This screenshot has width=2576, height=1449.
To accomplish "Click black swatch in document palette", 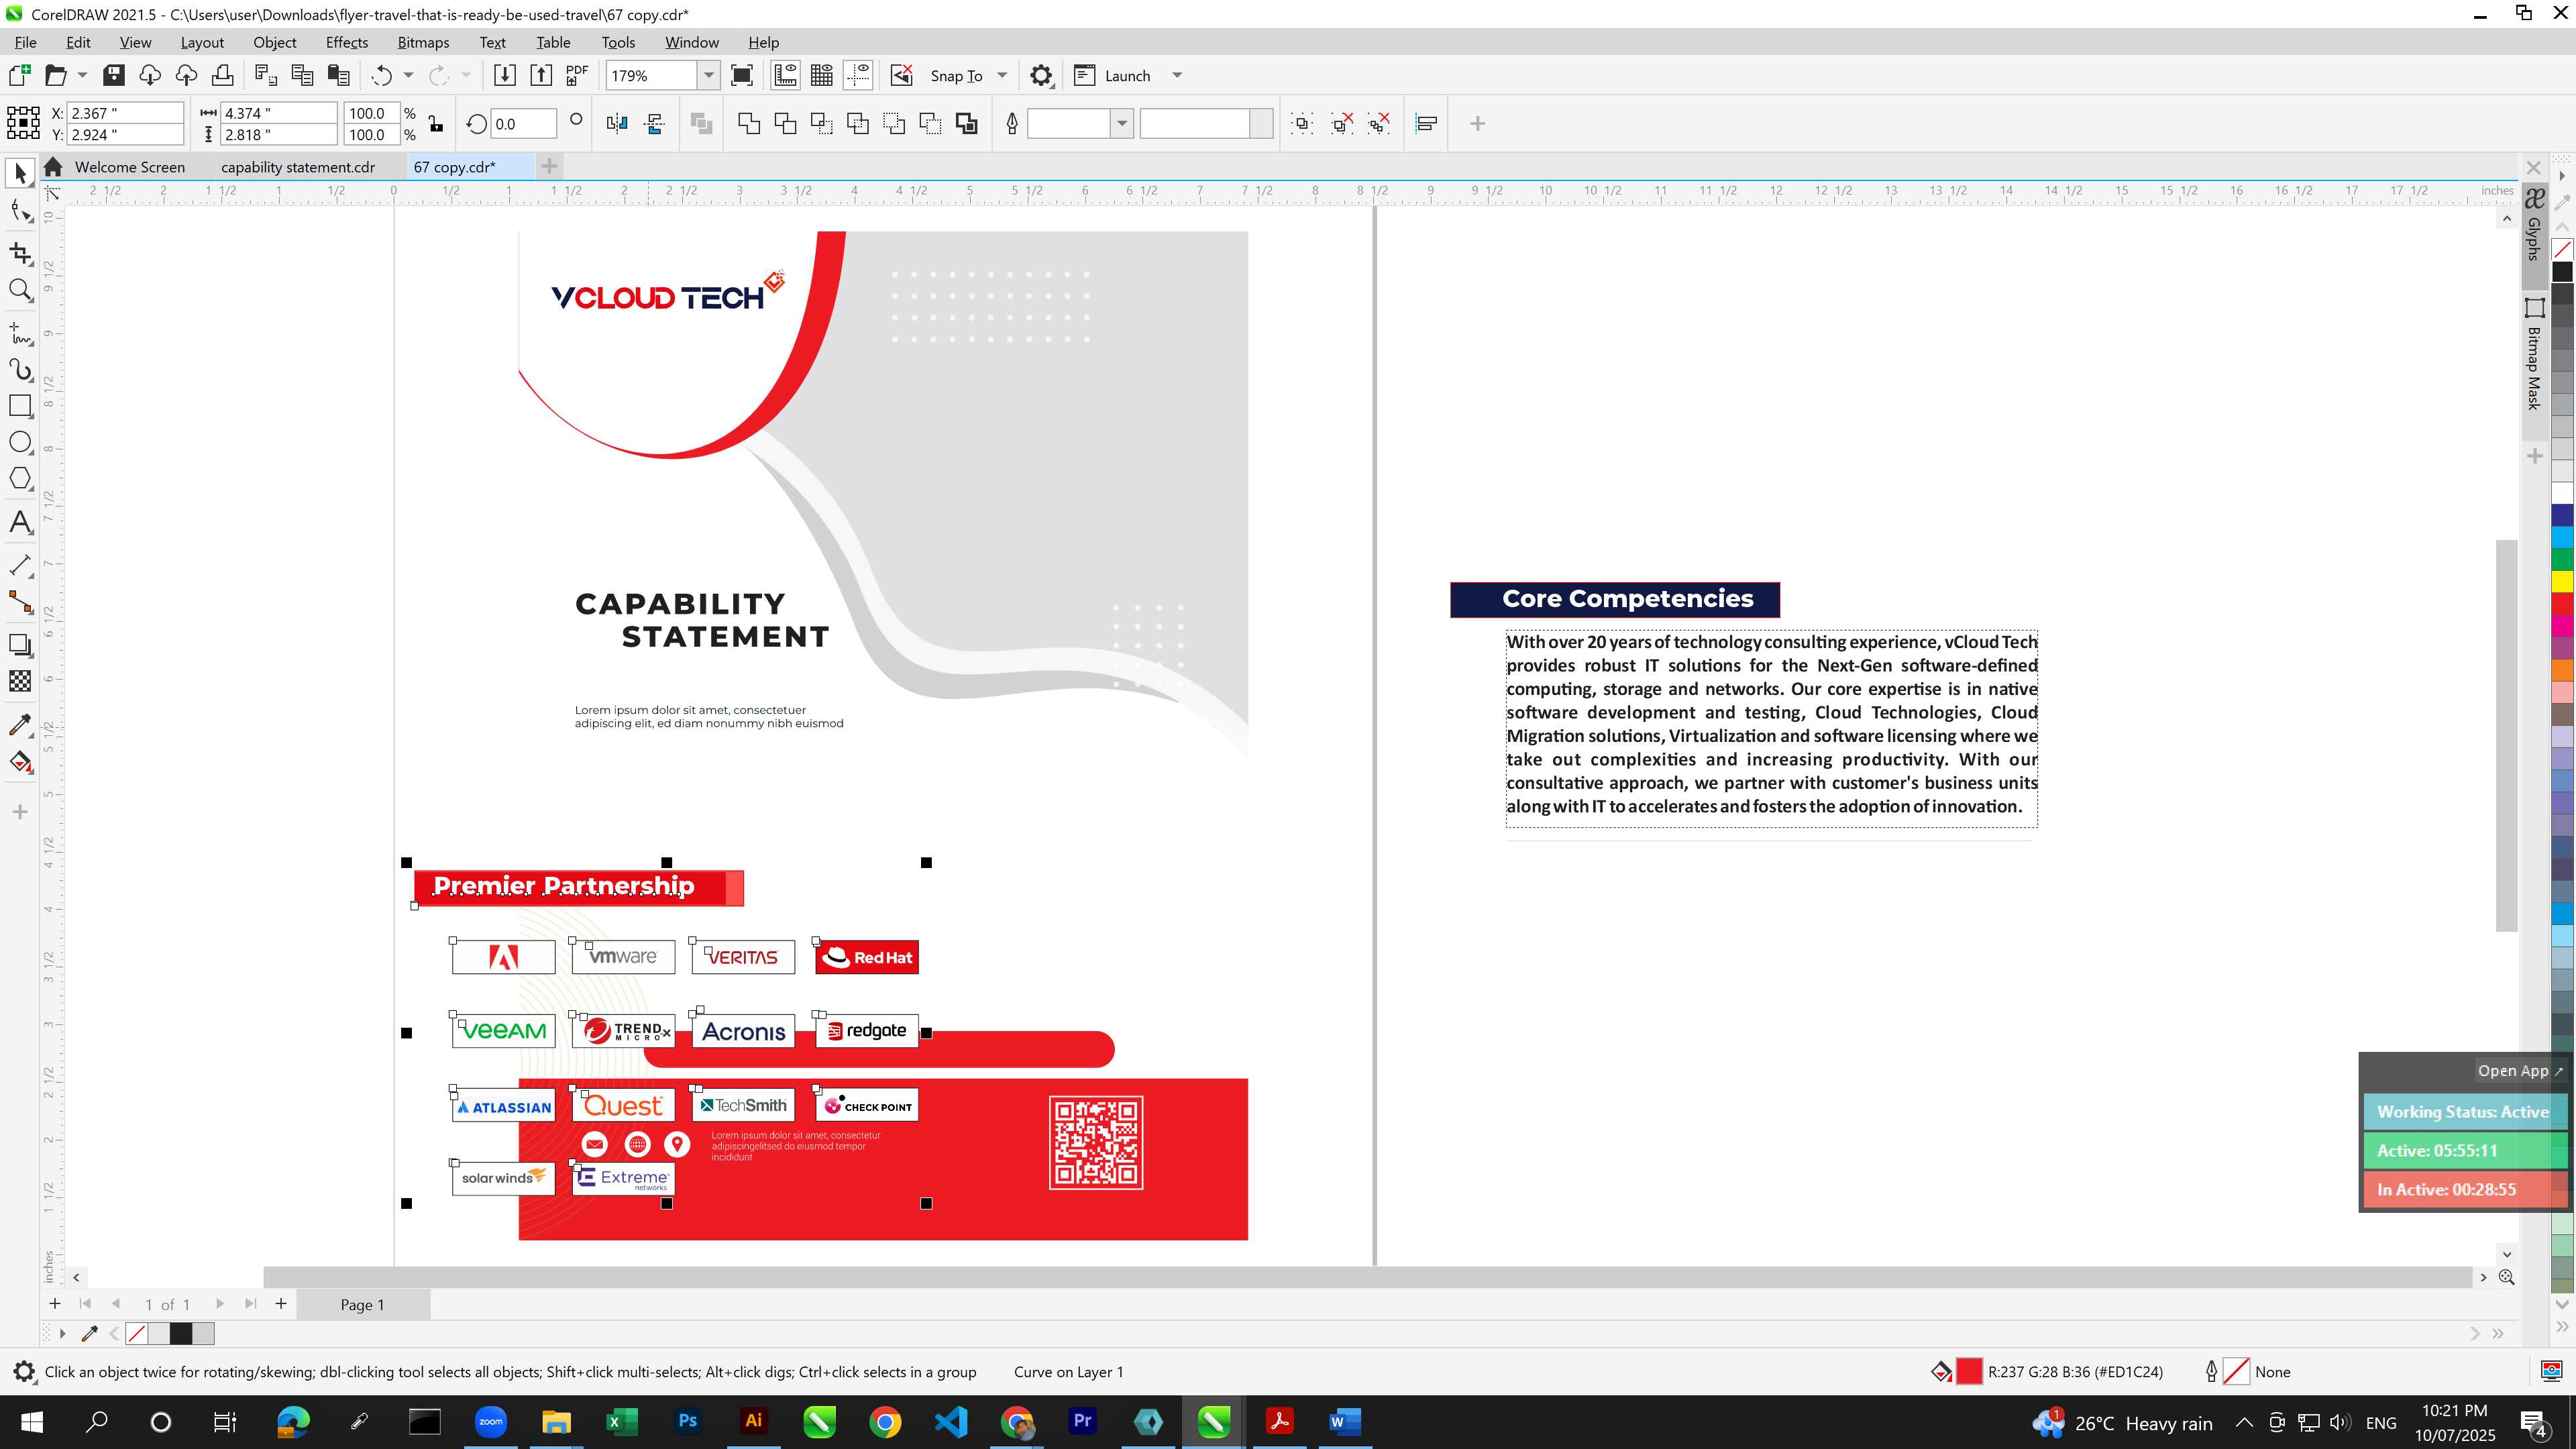I will click(x=181, y=1333).
